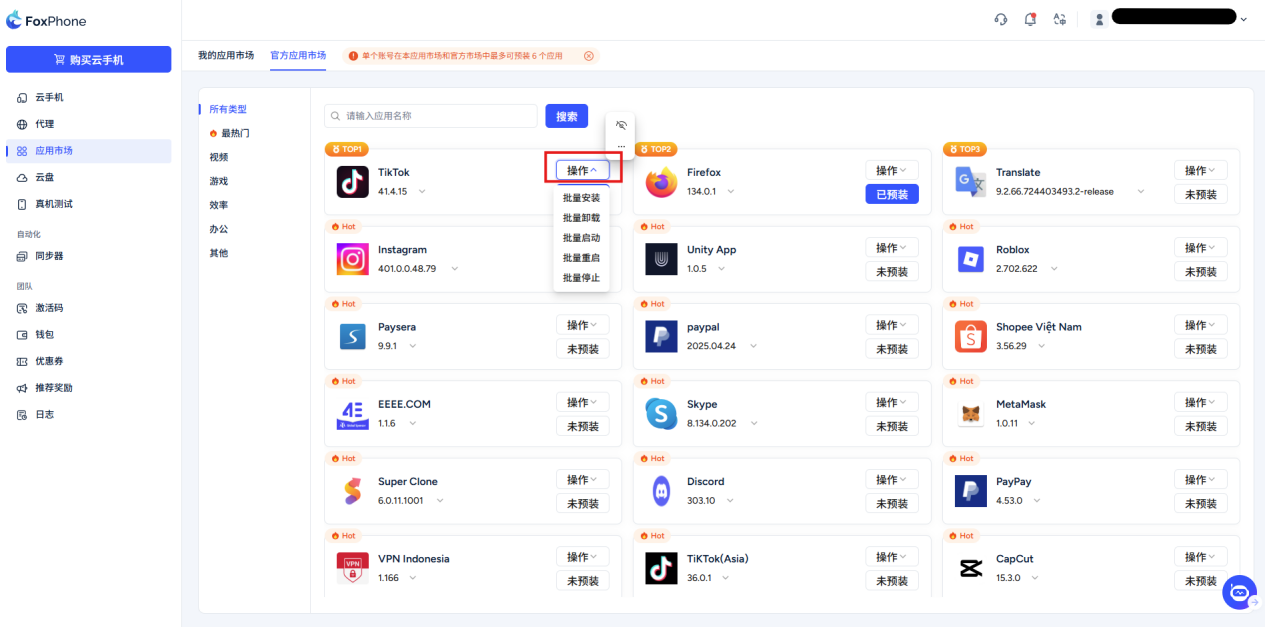Select 批量卸载 from the TikTok menu

pyautogui.click(x=581, y=218)
